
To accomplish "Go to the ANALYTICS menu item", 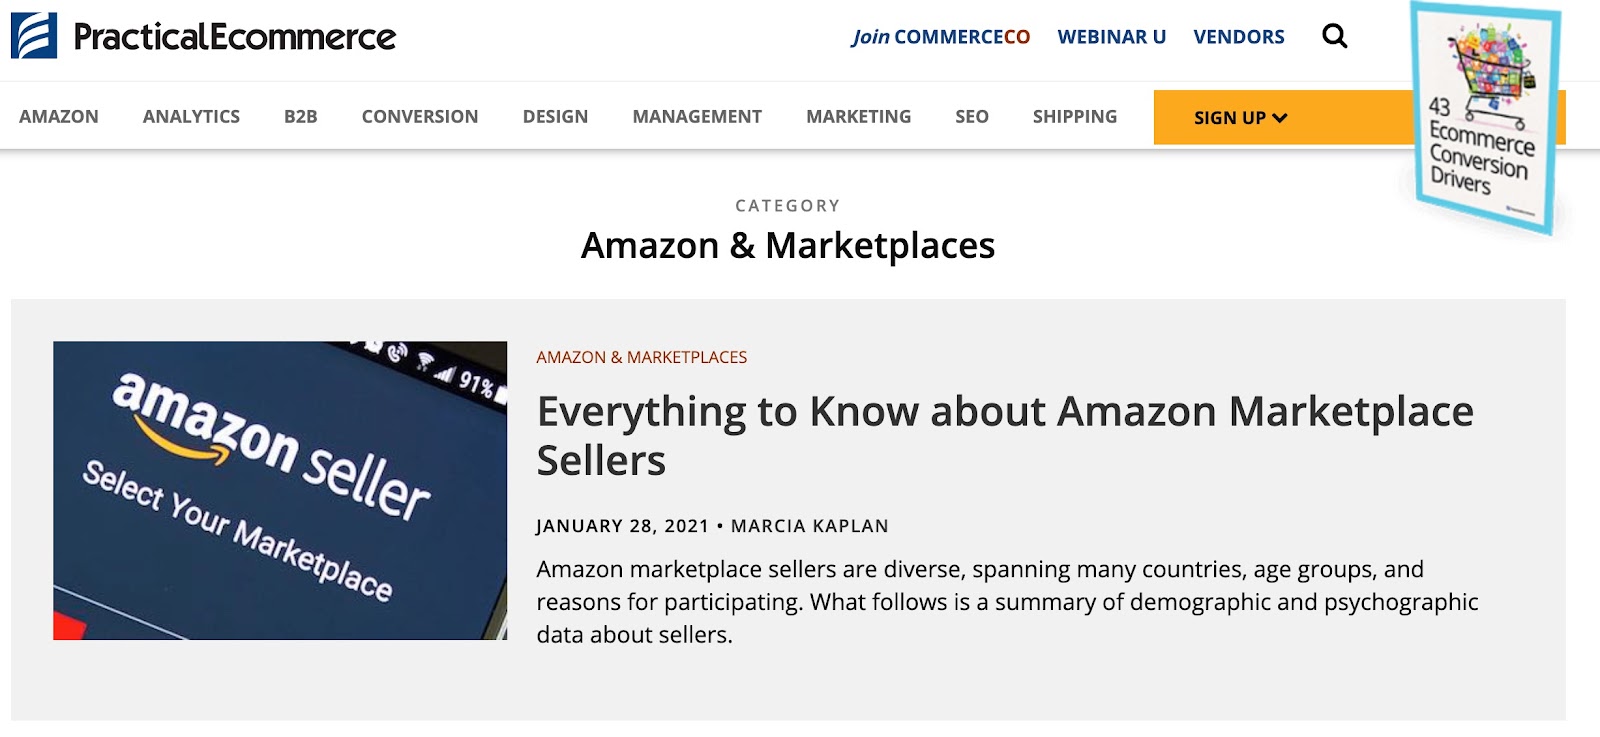I will [x=191, y=117].
